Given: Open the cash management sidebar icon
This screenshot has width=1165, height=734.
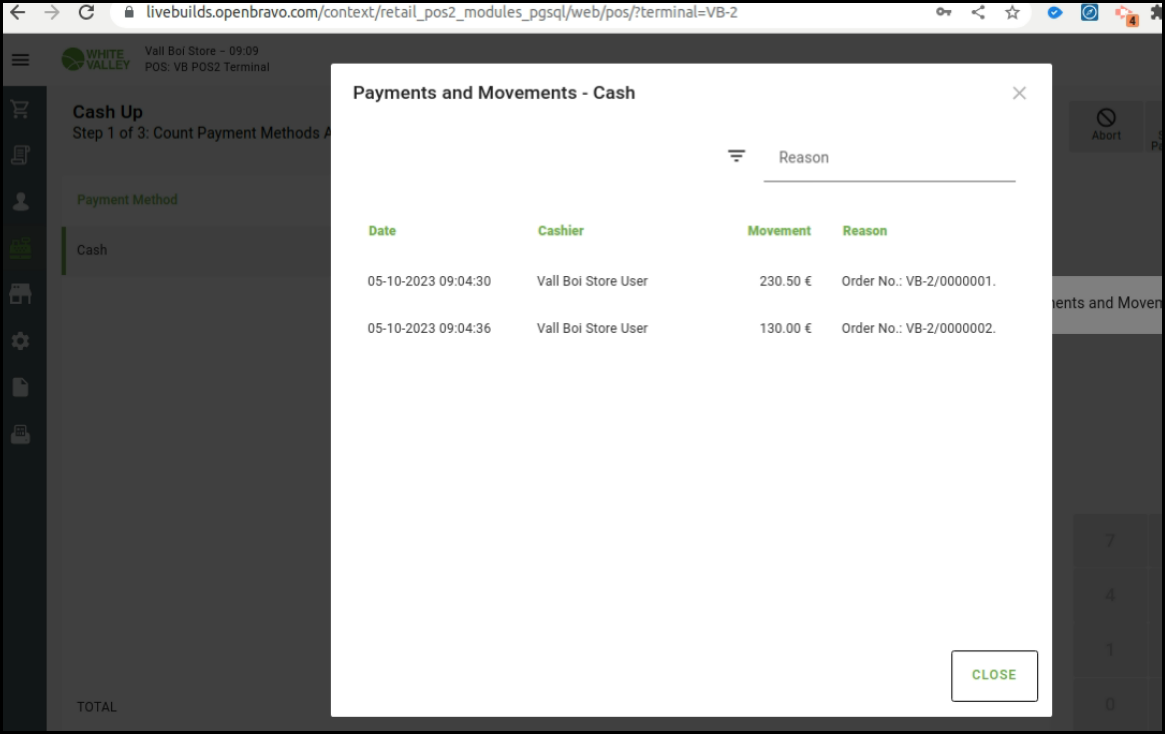Looking at the screenshot, I should (21, 248).
